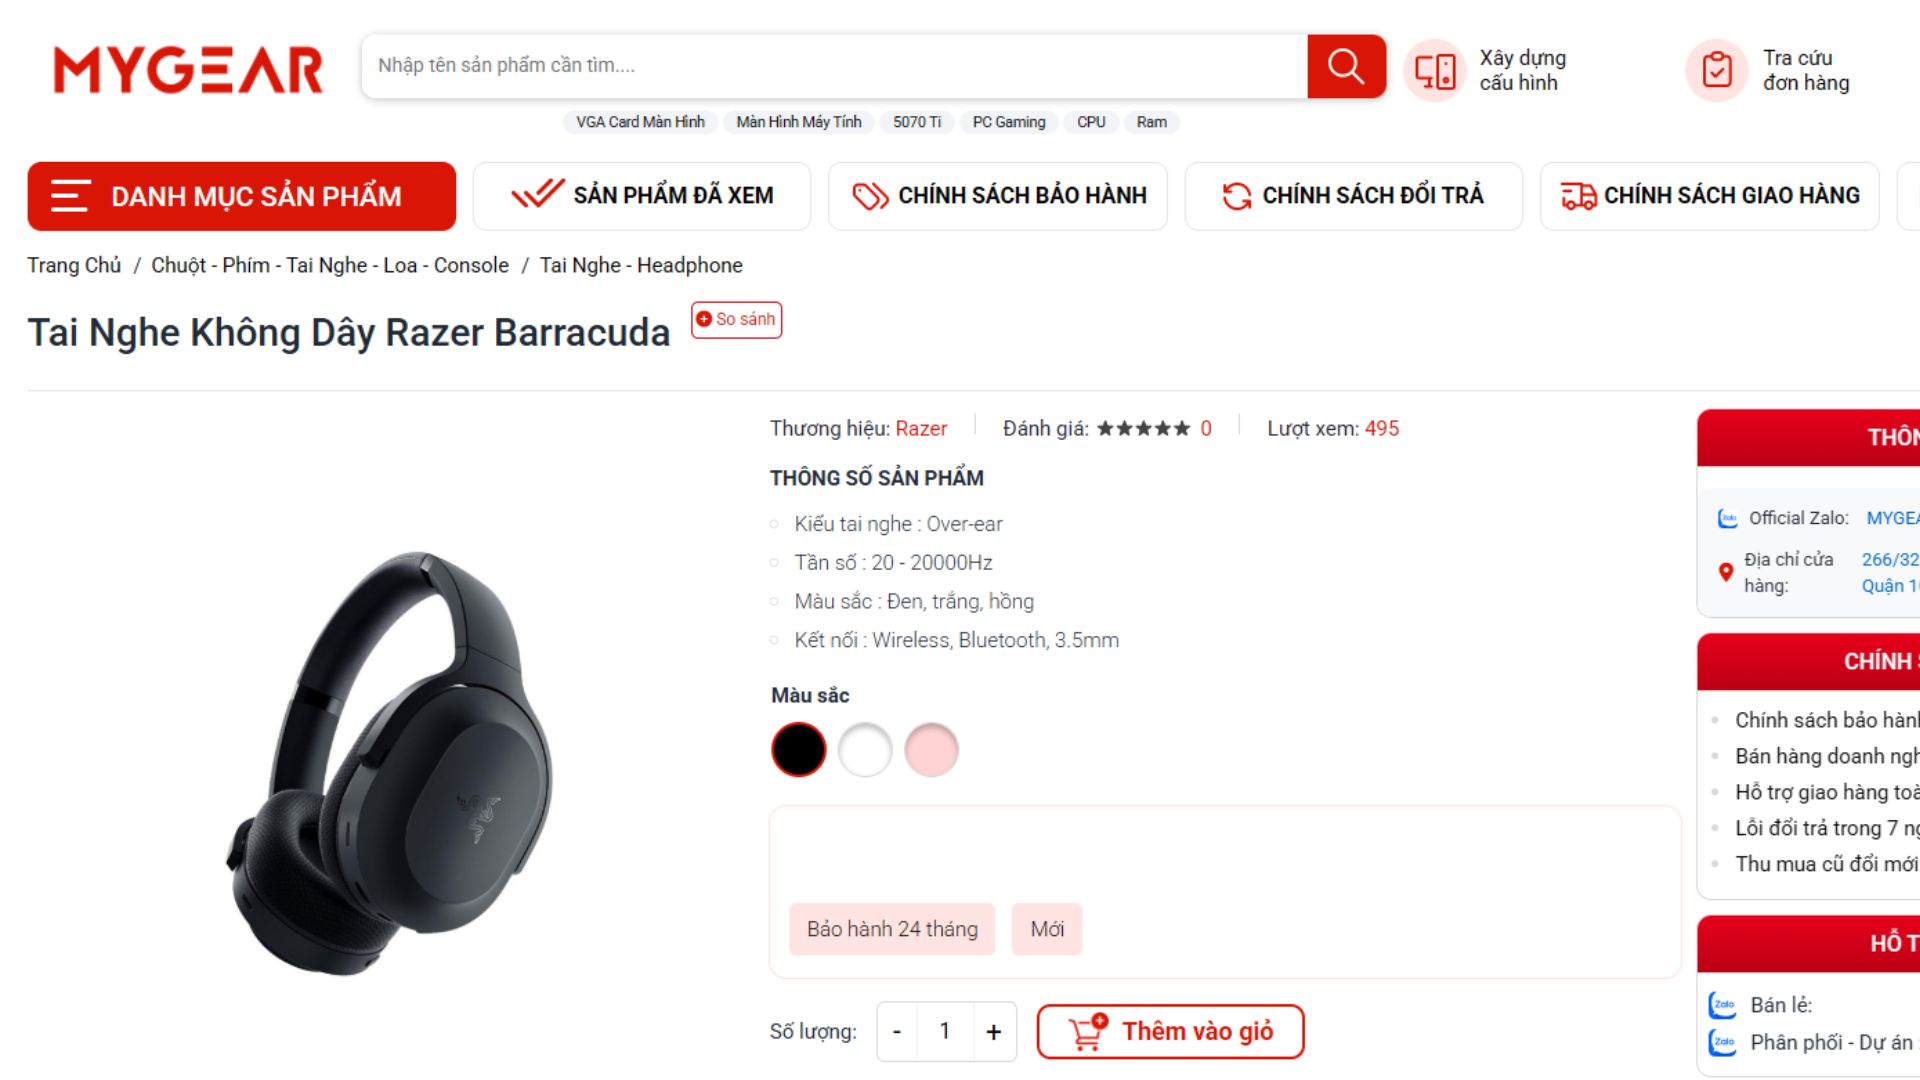Choose the pink color option
The image size is (1920, 1080).
click(931, 750)
